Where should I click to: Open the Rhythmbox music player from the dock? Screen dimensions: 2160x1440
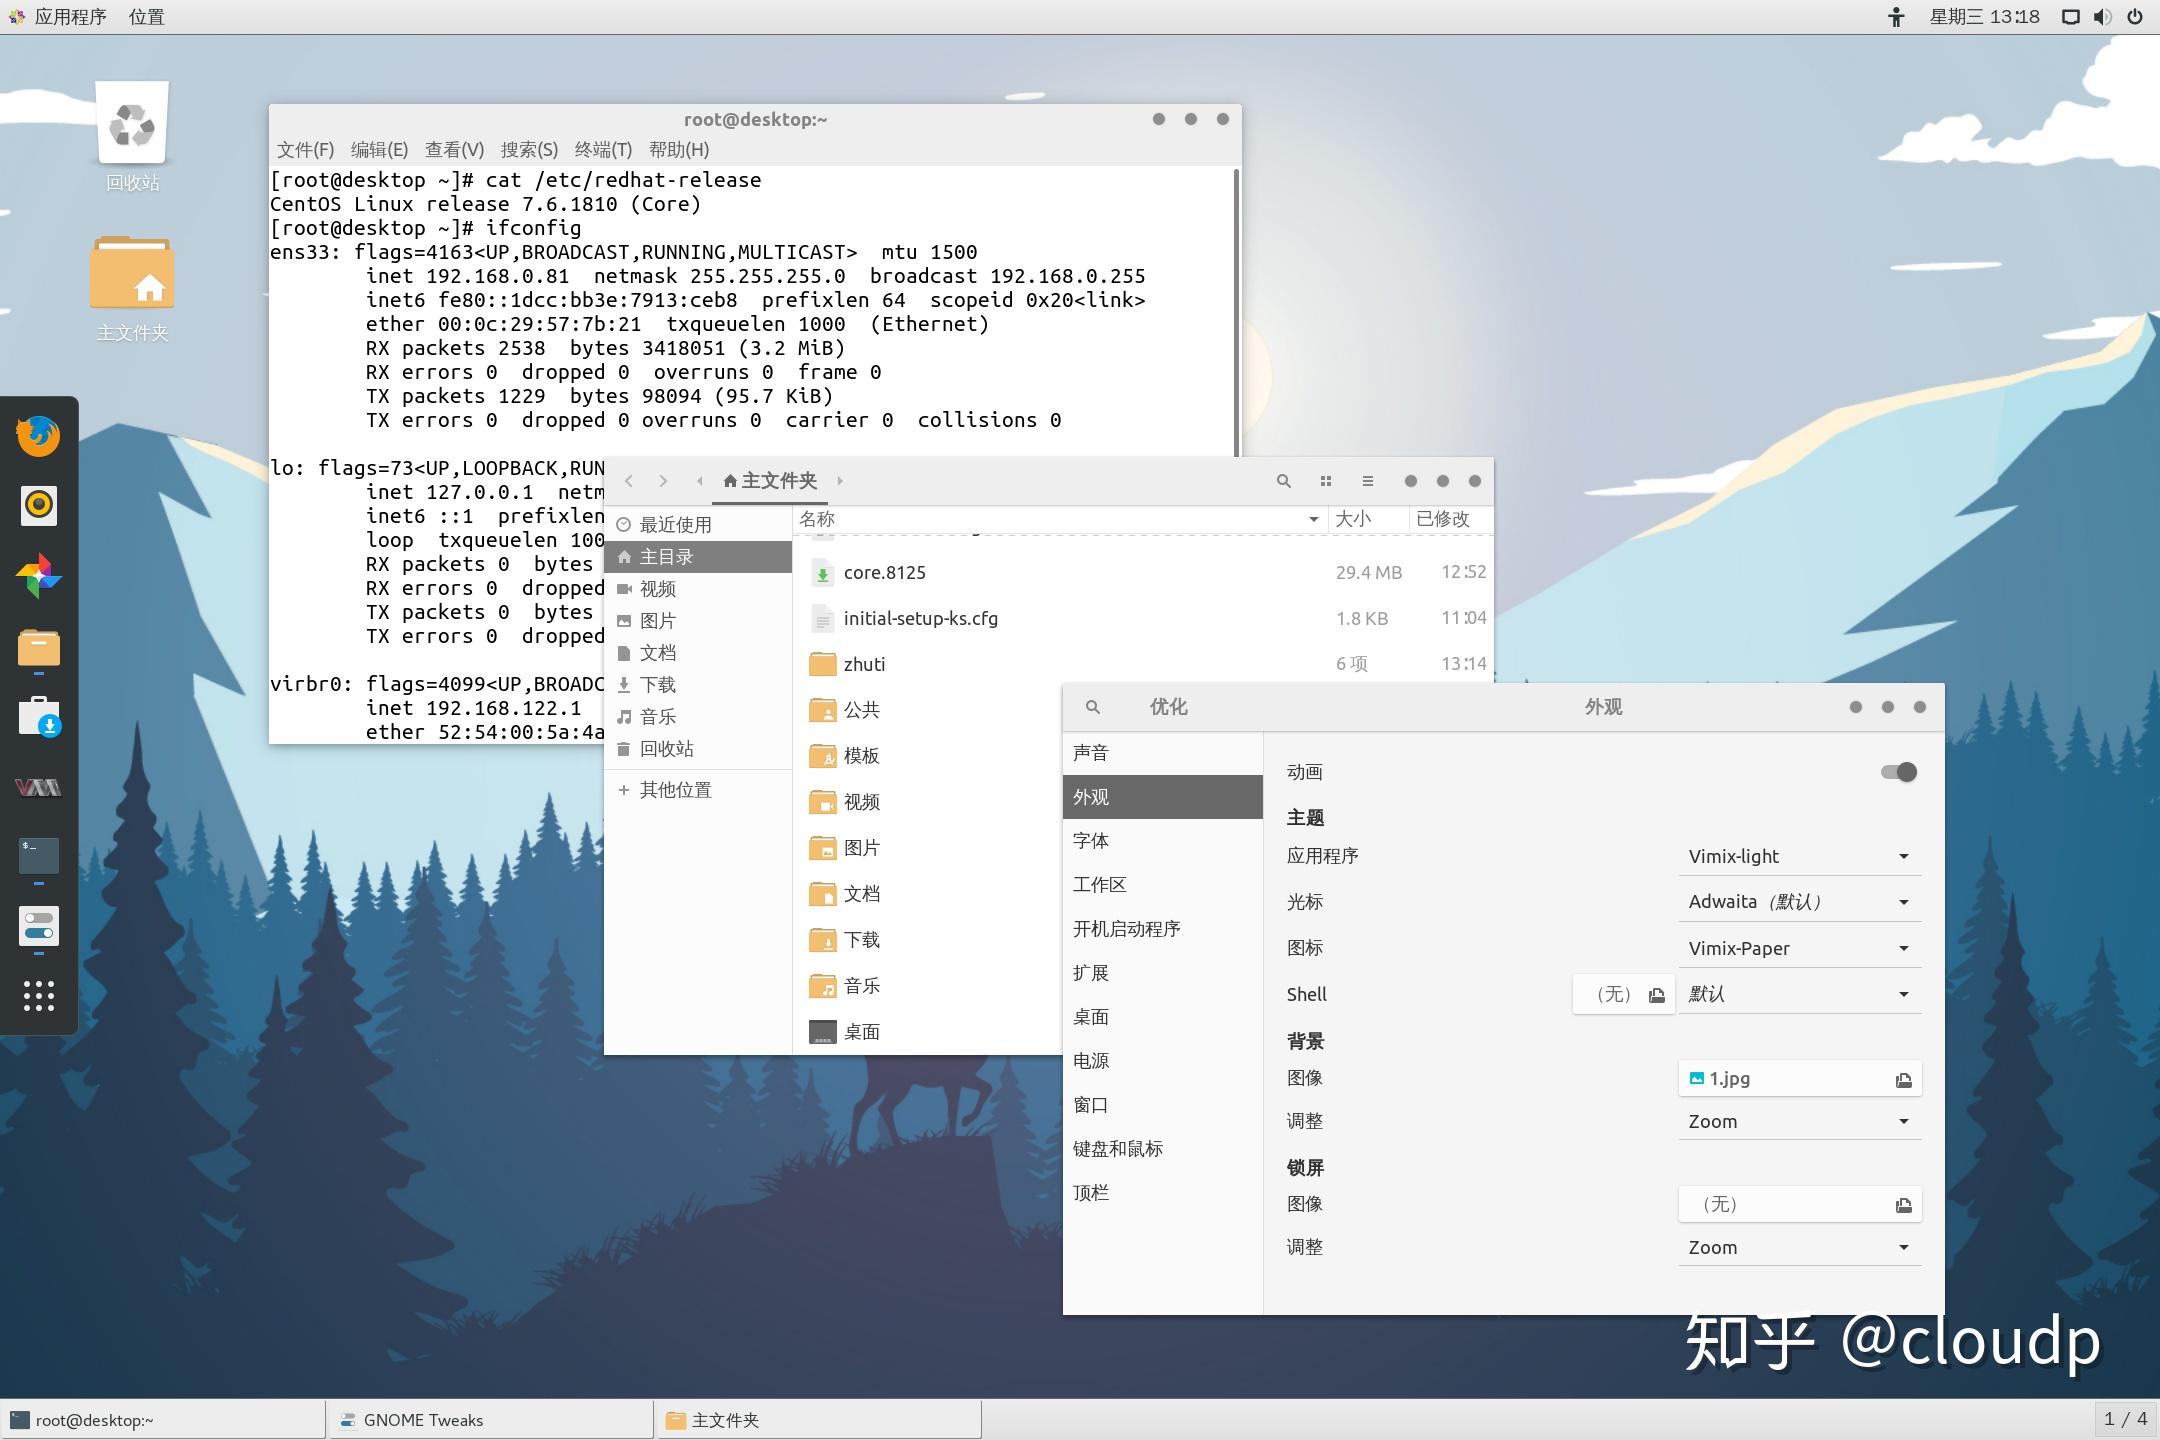(38, 505)
